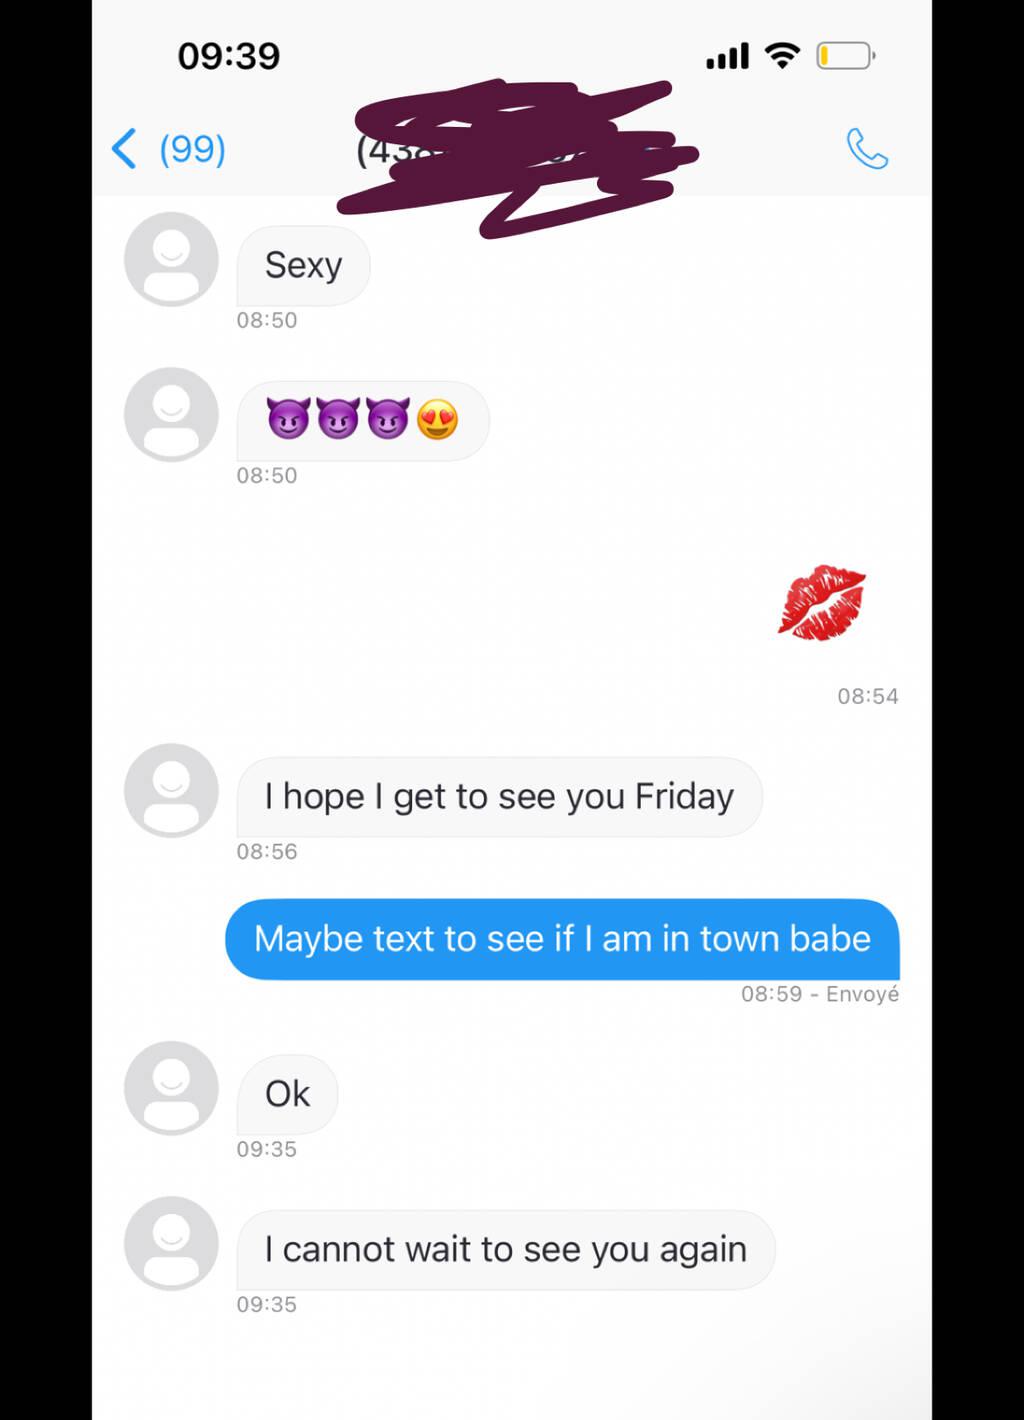Tap the avatar beside 'I hope I get to see you Friday'
The width and height of the screenshot is (1024, 1420).
[x=171, y=790]
